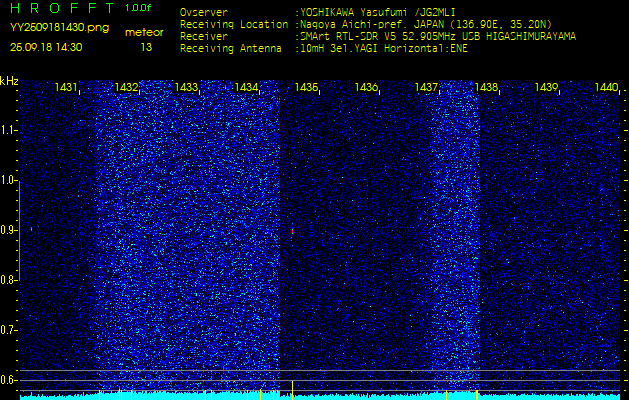The image size is (629, 400).
Task: Click the 1440 time axis label
Action: [x=606, y=87]
